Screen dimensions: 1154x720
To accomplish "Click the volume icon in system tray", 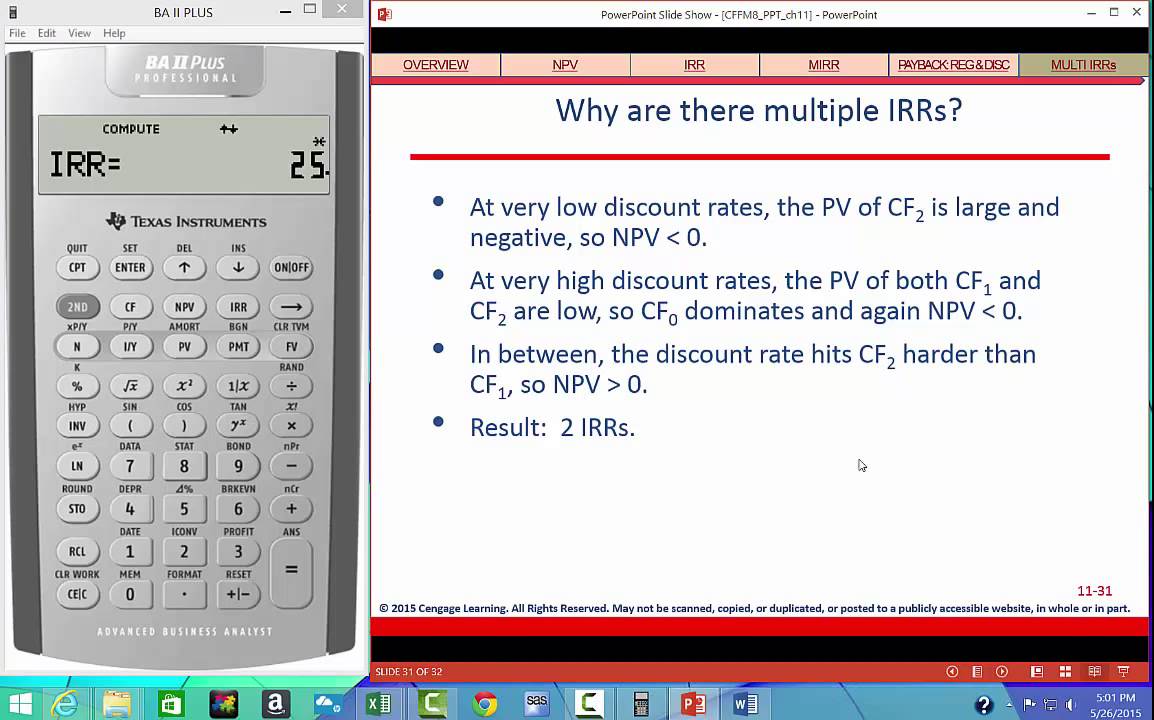I will point(1070,705).
